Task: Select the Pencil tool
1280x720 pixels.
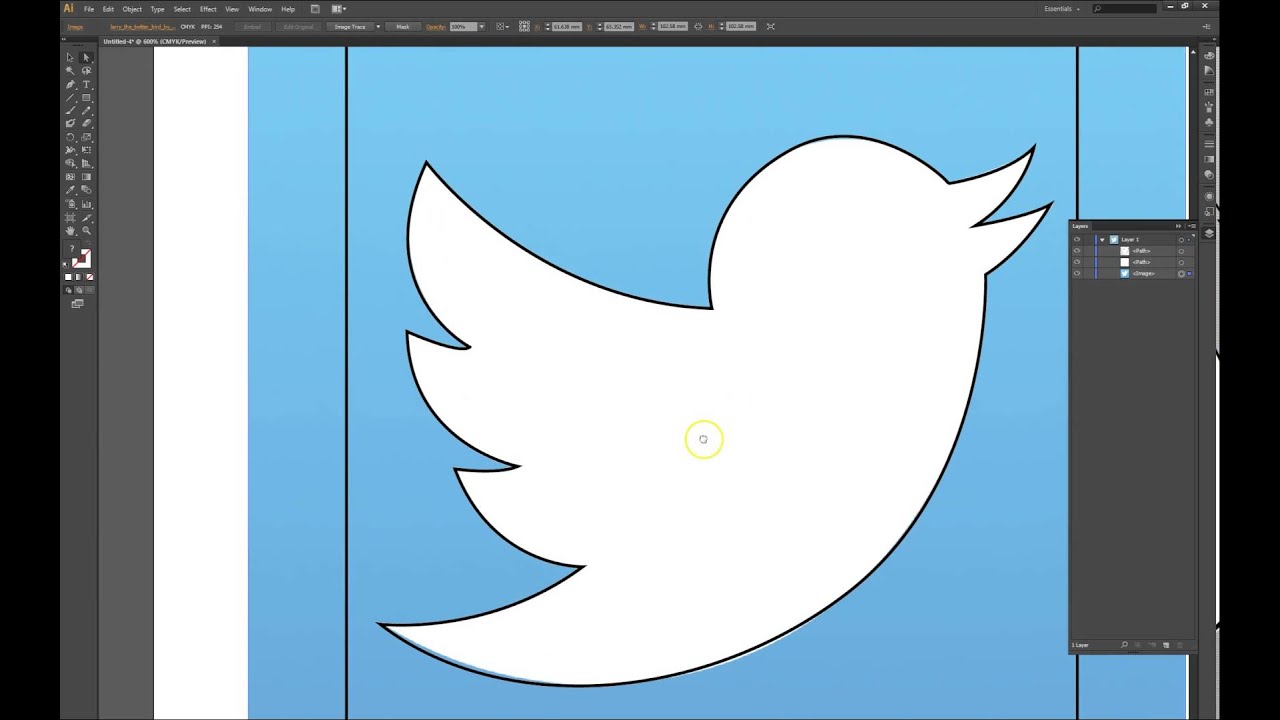Action: coord(86,110)
